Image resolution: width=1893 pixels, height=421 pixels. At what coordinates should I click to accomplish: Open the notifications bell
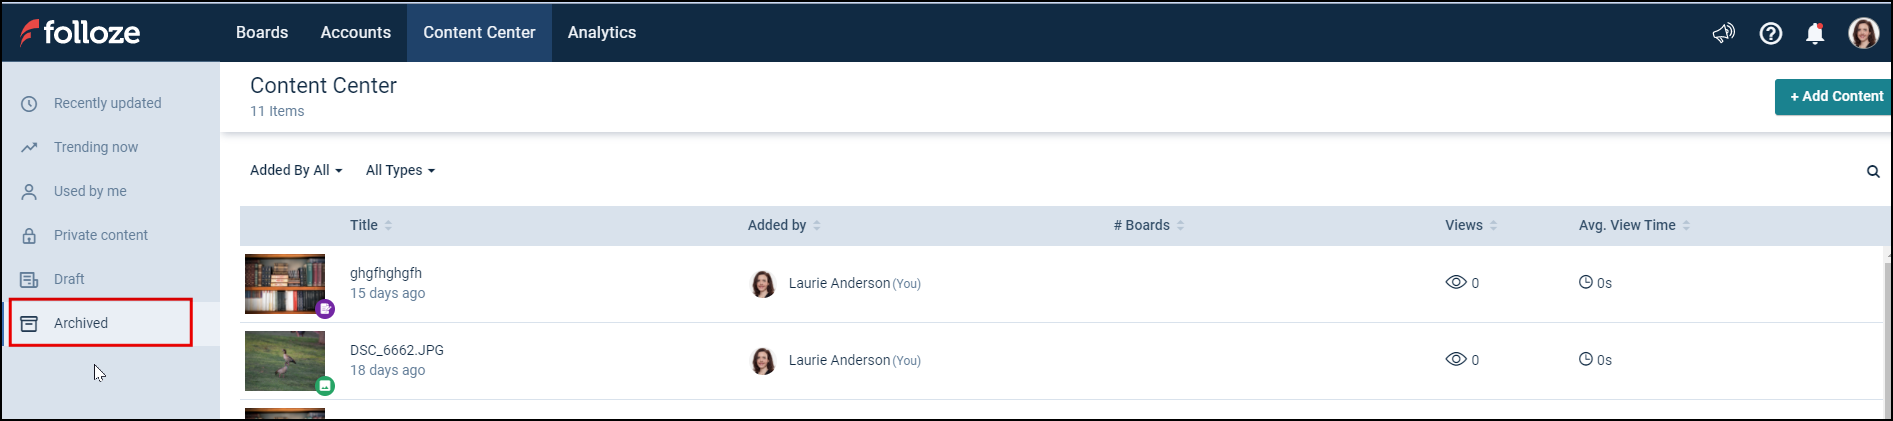click(1815, 33)
